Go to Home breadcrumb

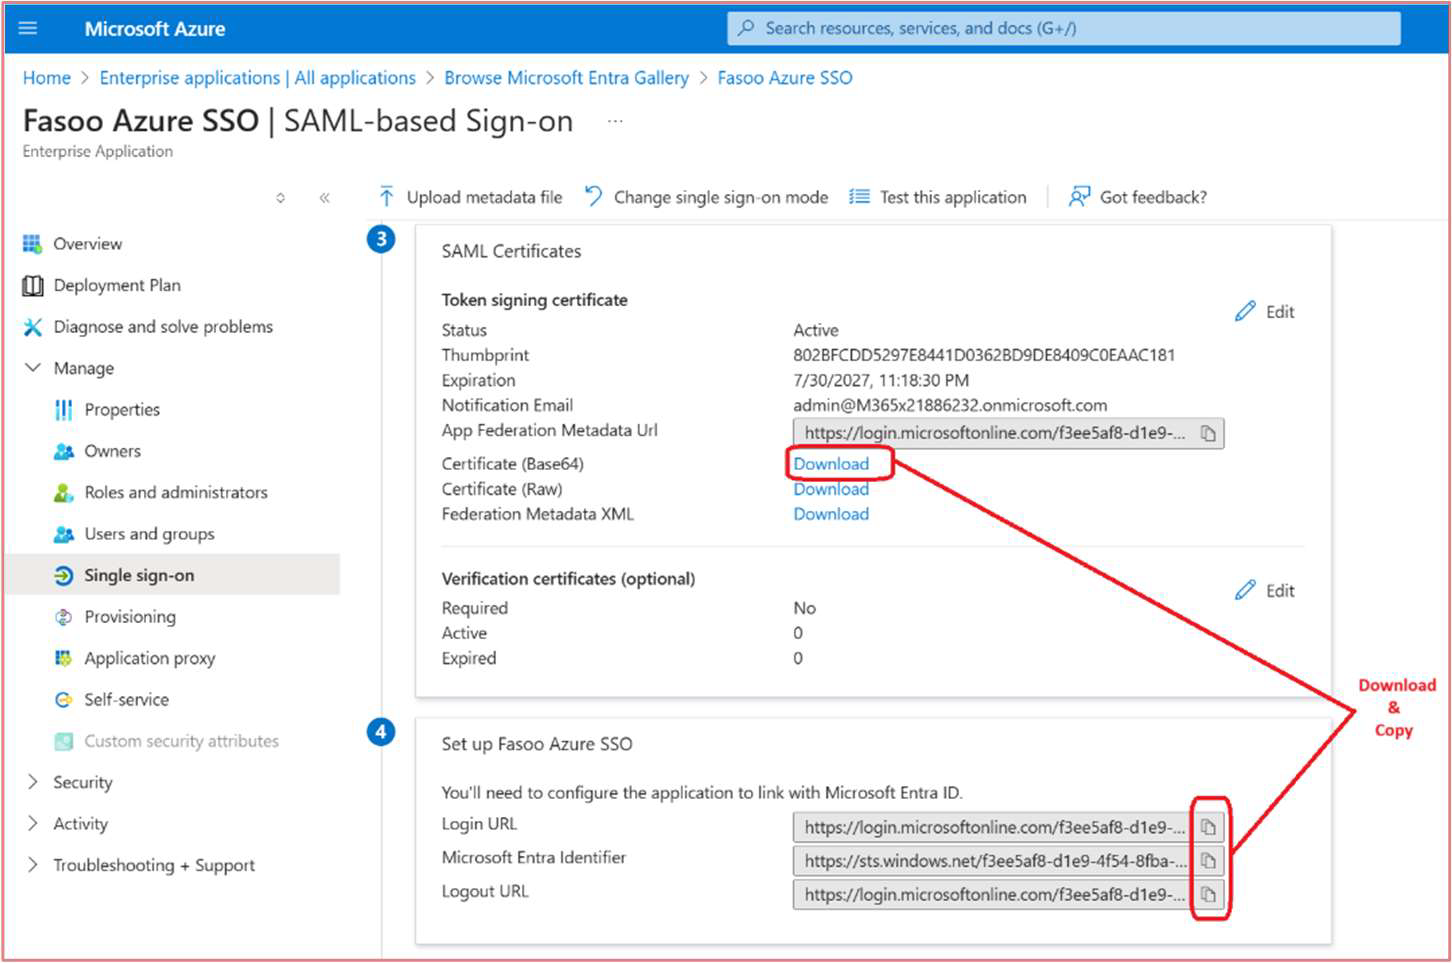tap(47, 78)
